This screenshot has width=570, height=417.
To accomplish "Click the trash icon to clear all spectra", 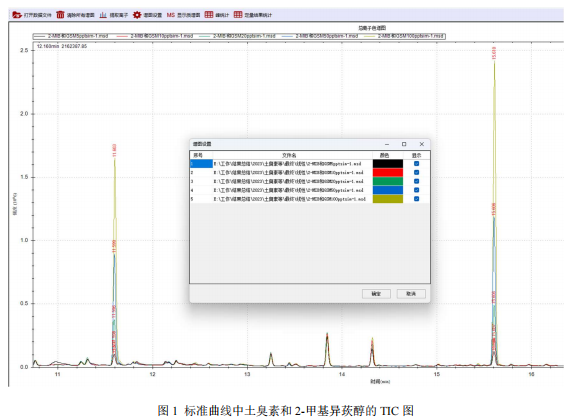I will pyautogui.click(x=60, y=15).
